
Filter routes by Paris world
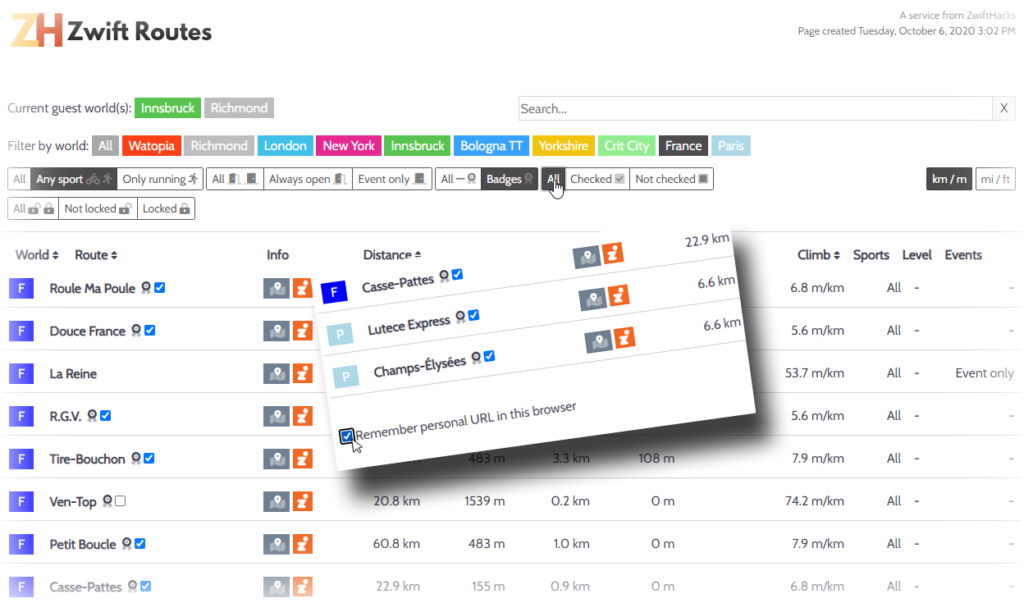(731, 146)
